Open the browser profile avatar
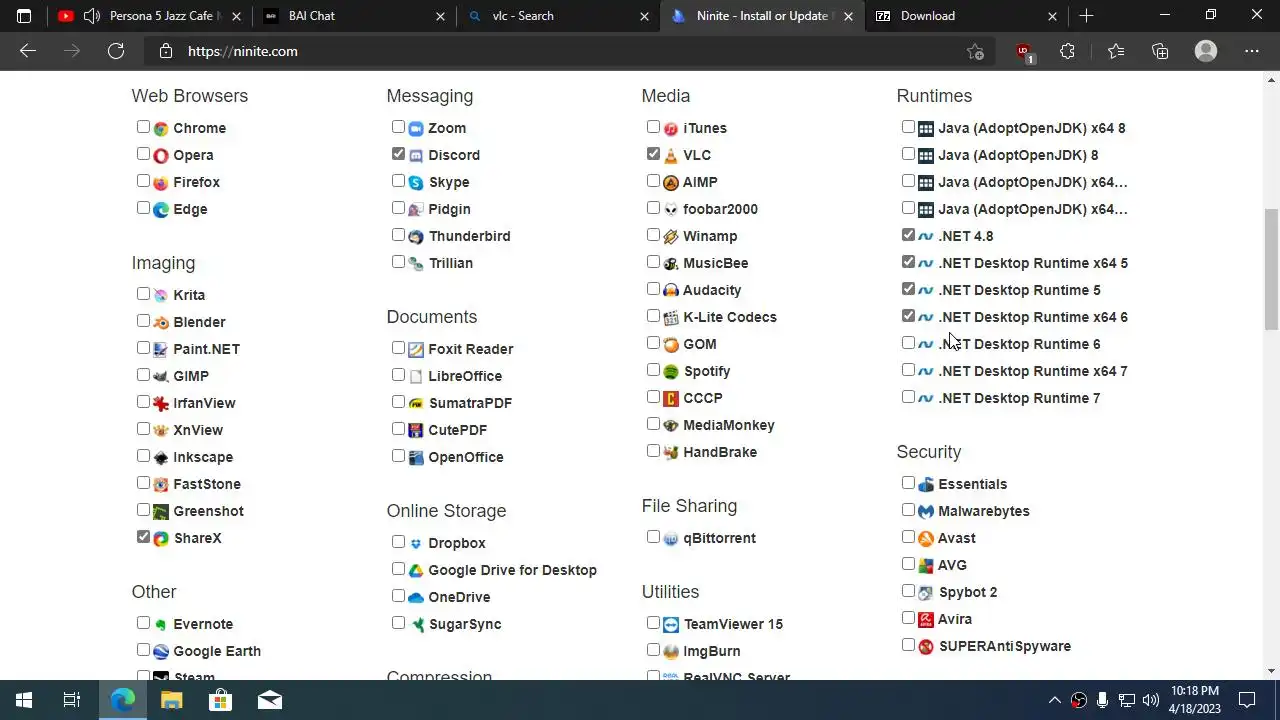 click(1206, 51)
